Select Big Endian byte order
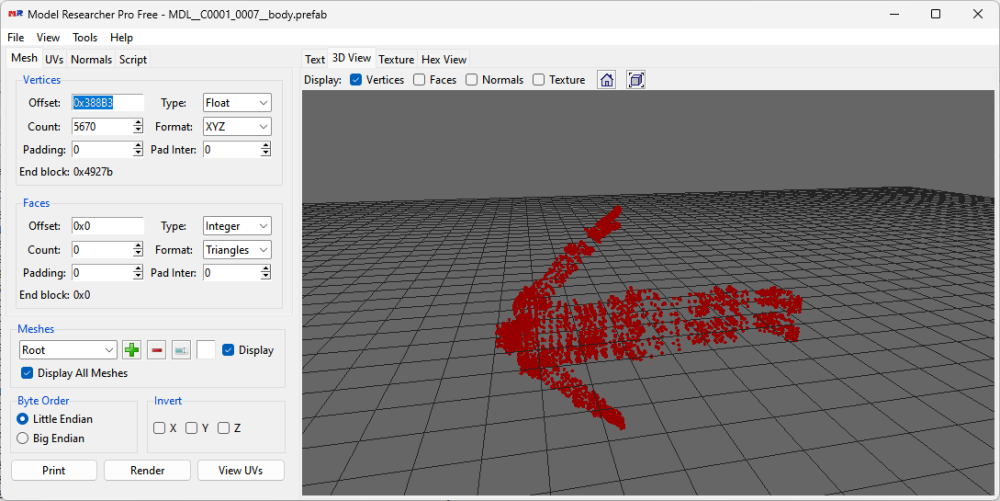 (x=22, y=439)
